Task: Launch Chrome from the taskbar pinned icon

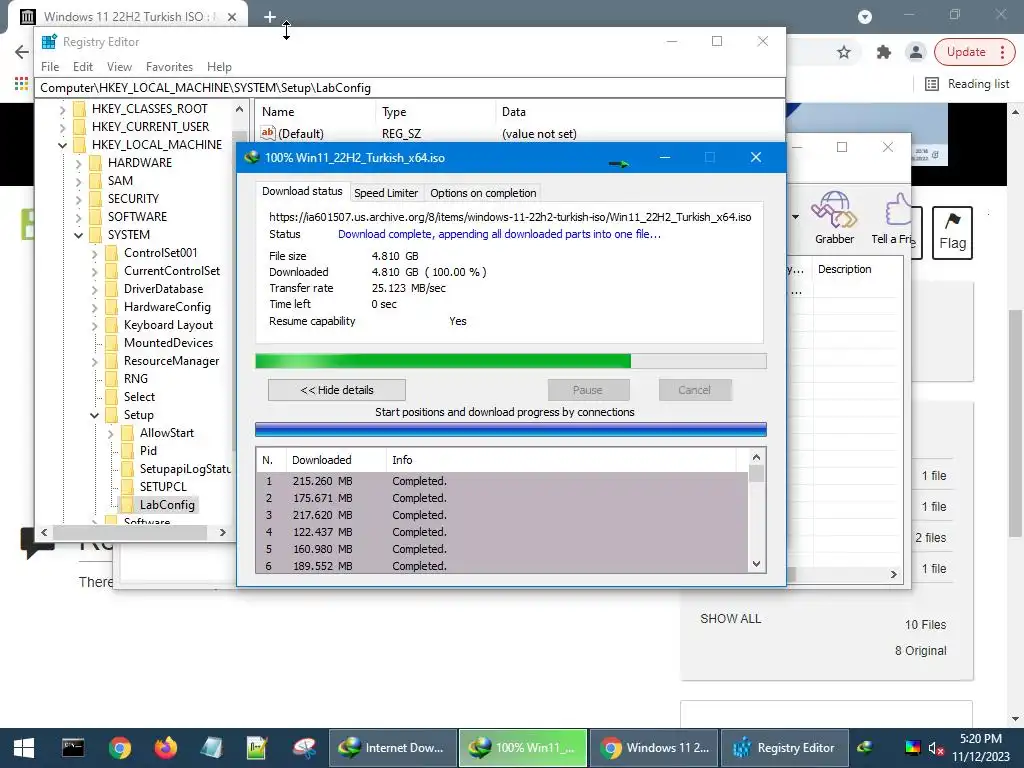Action: coord(120,748)
